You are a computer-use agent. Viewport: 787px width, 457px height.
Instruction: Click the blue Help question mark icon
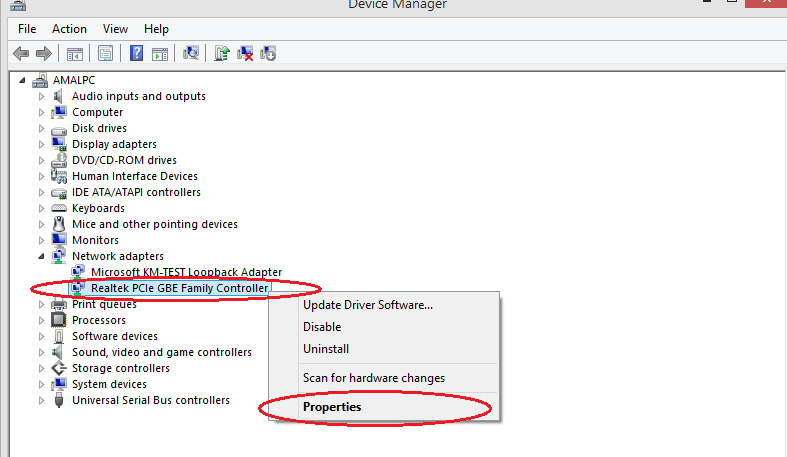click(137, 53)
